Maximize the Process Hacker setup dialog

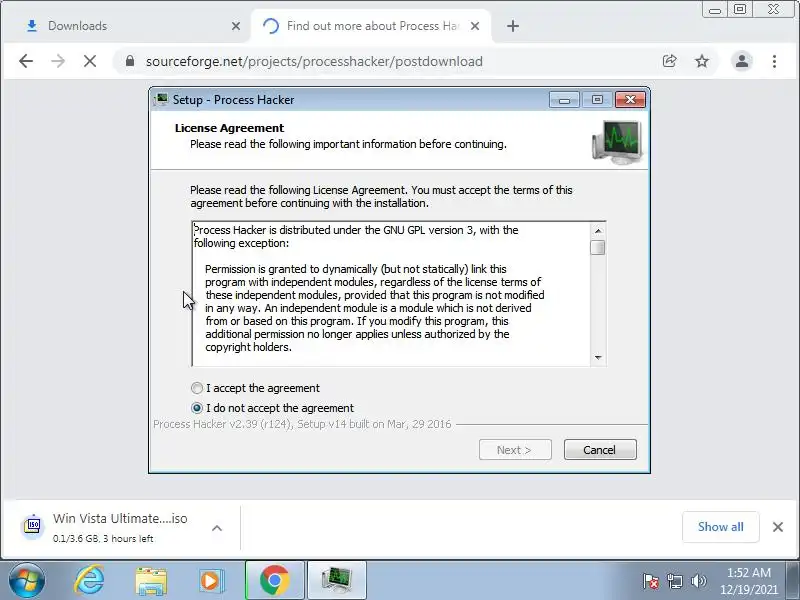[597, 99]
